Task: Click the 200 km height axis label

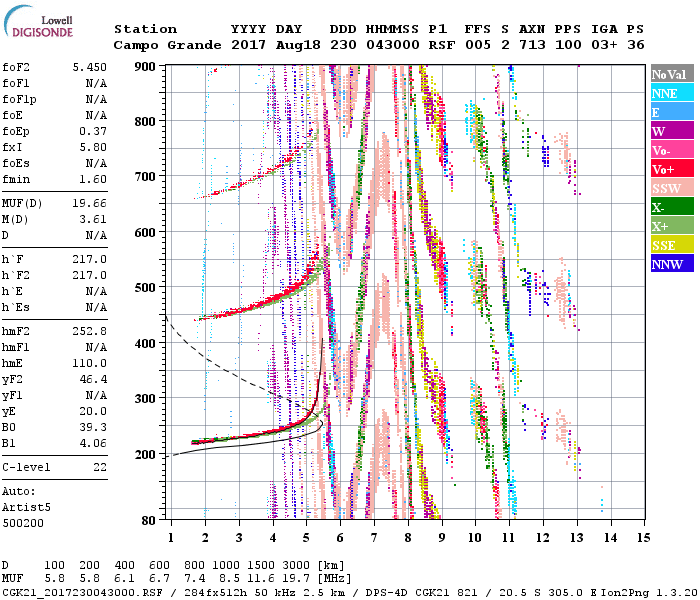Action: pos(145,454)
